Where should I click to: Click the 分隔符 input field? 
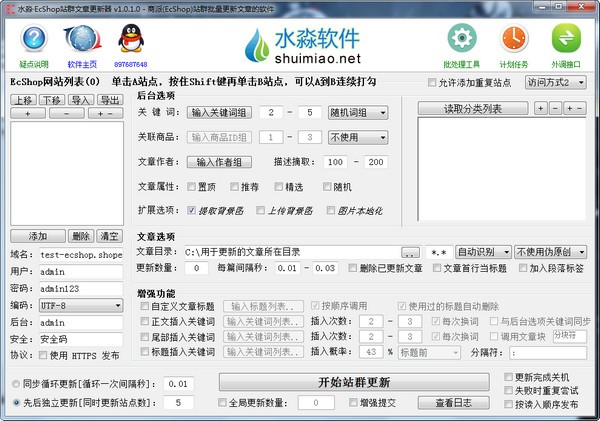point(548,353)
